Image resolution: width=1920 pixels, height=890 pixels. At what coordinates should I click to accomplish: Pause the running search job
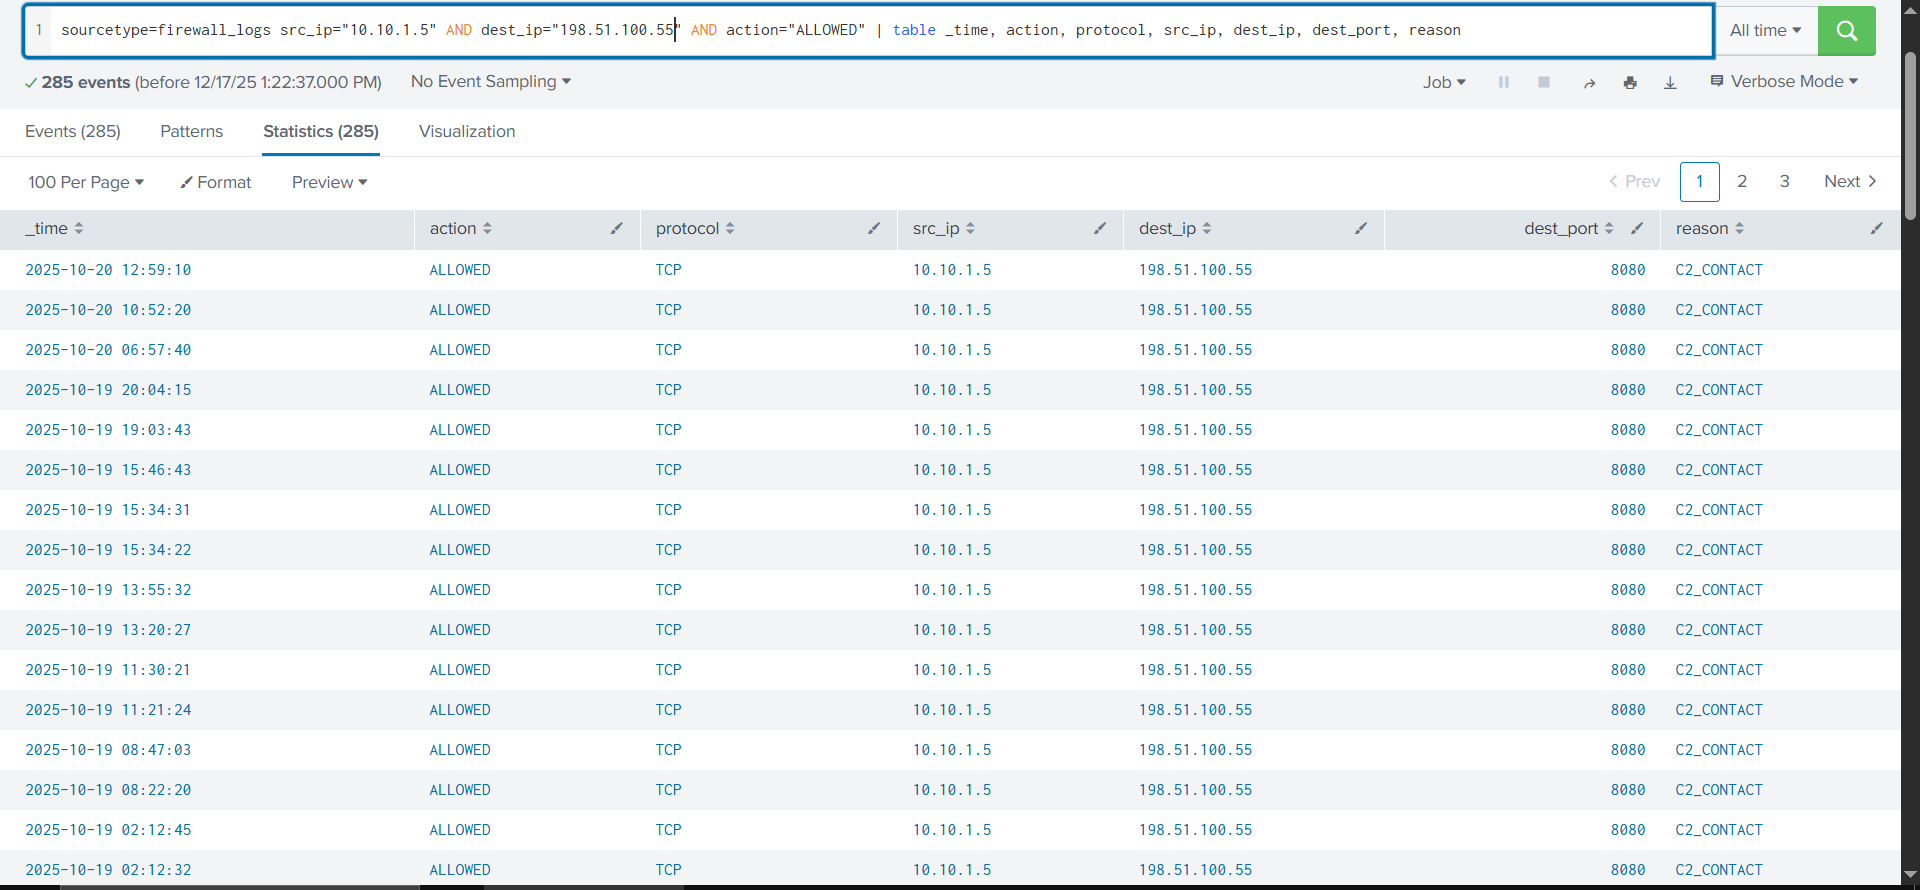[x=1503, y=82]
